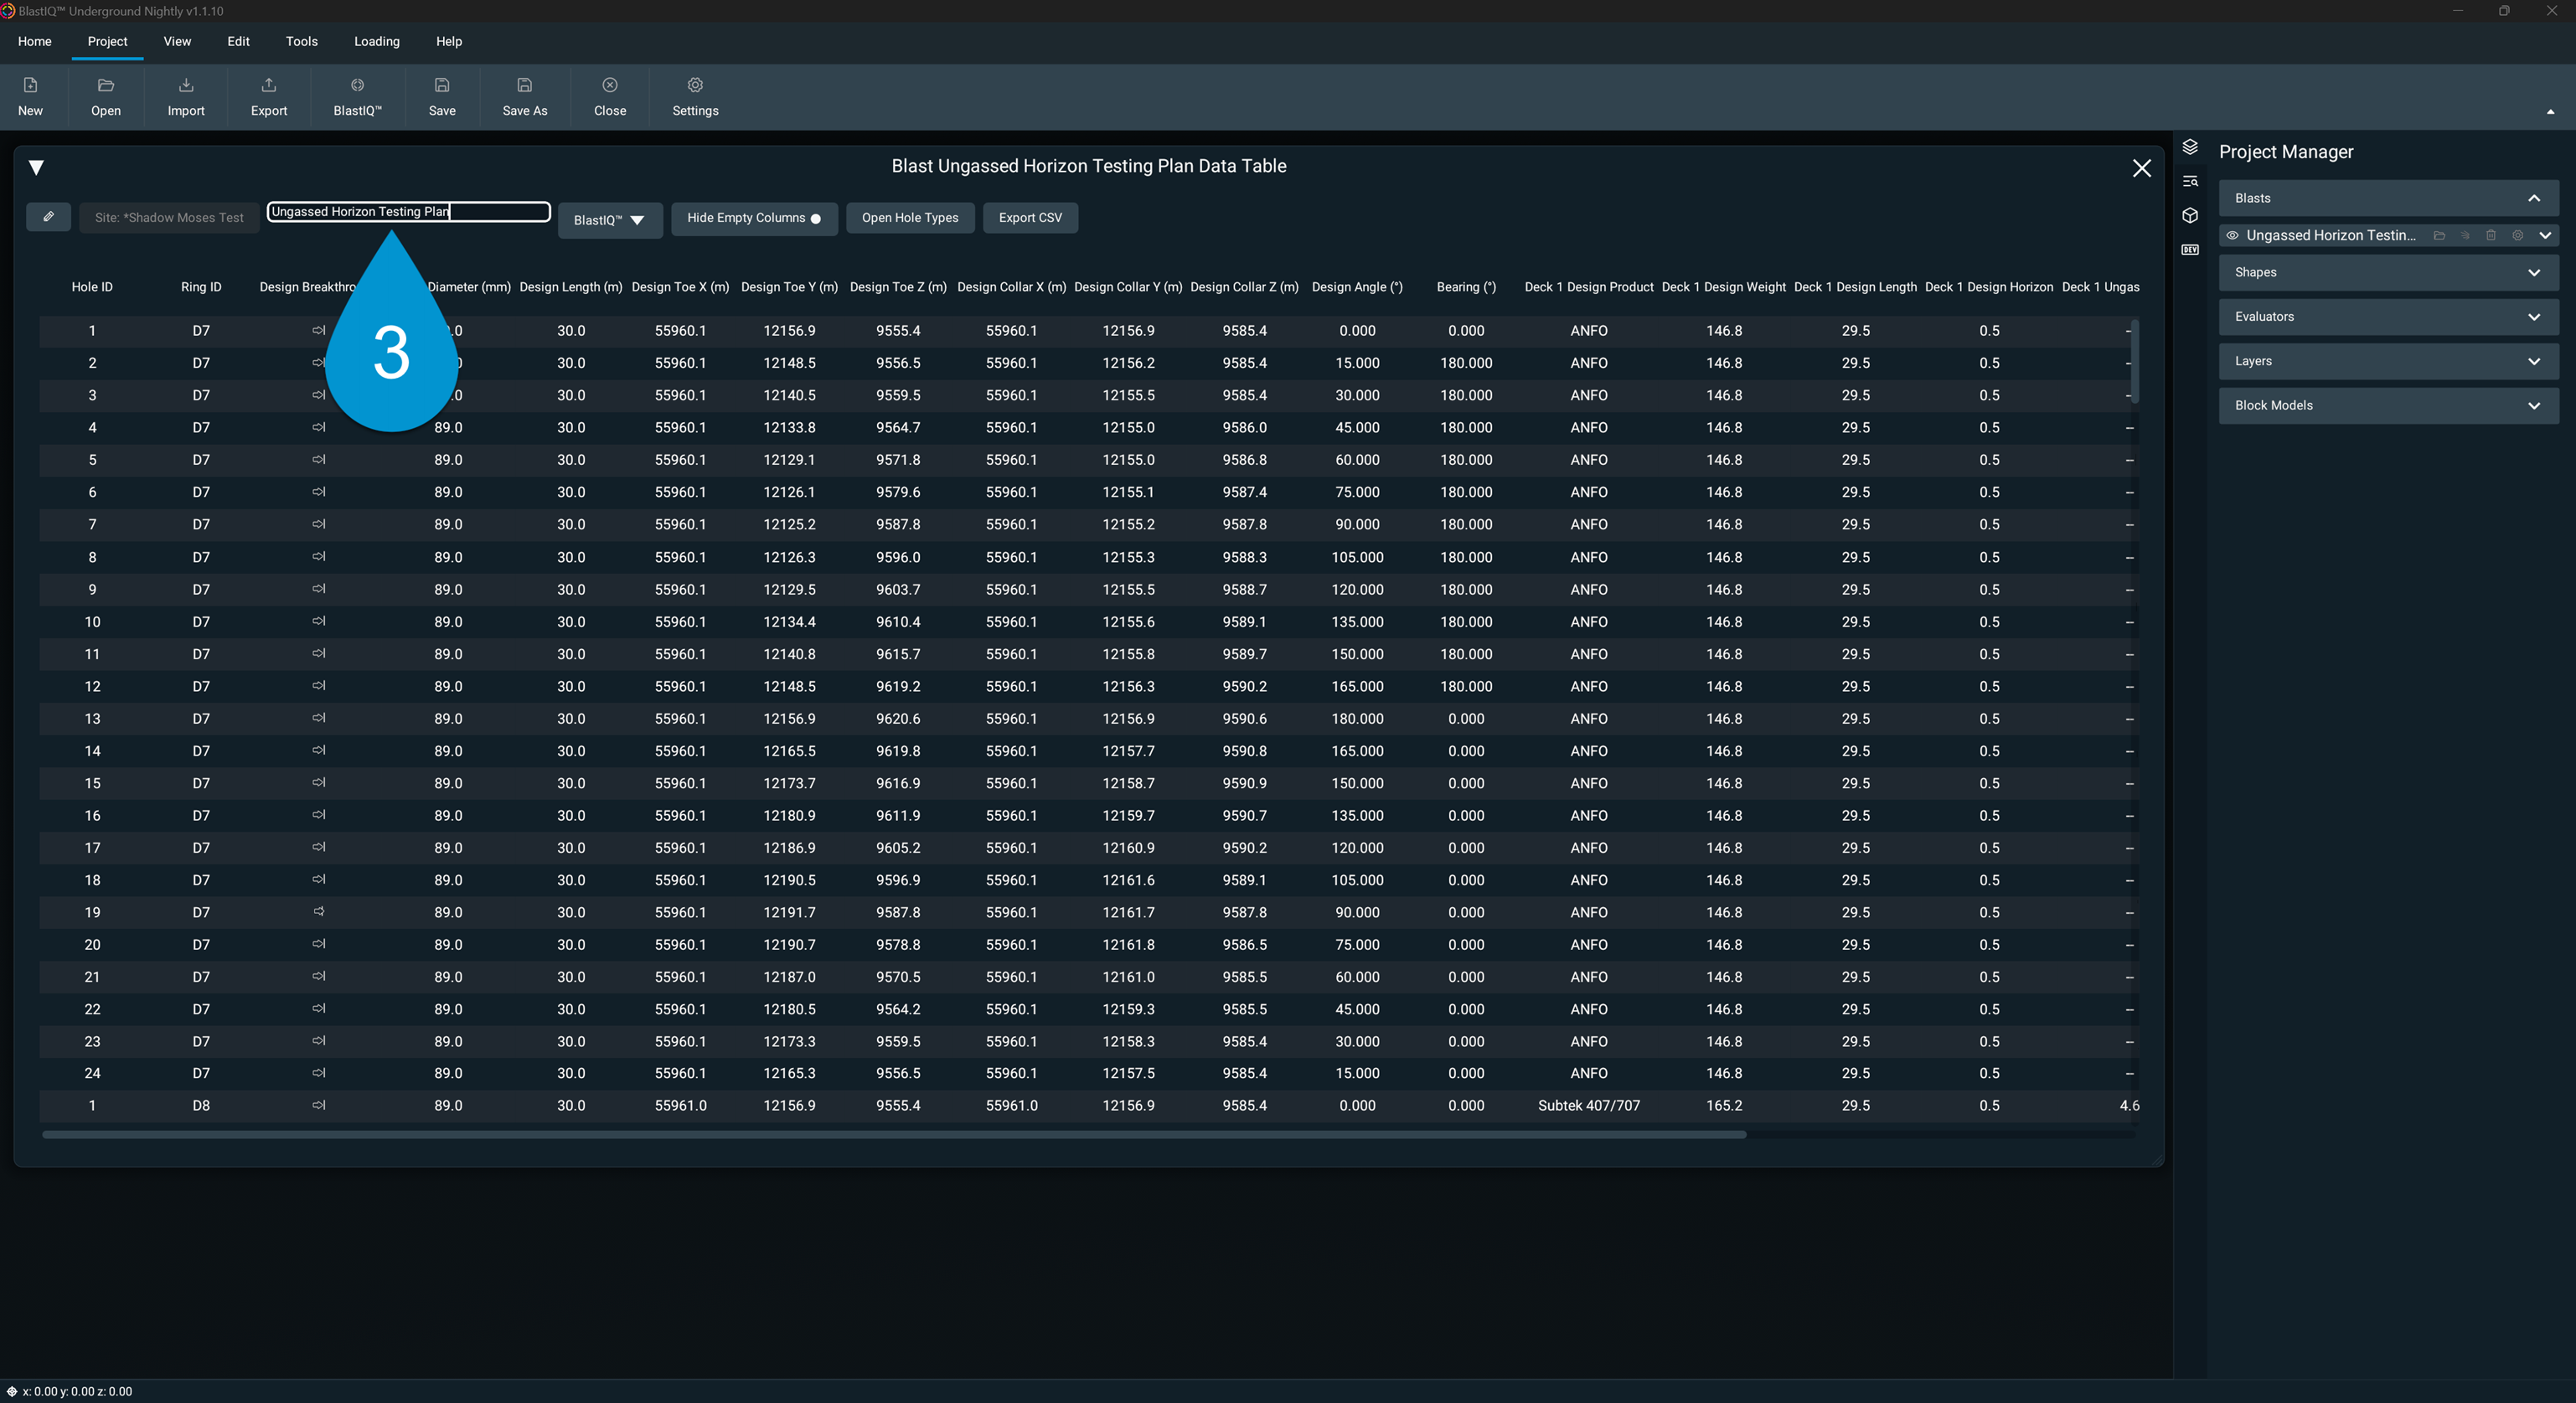Click the blast name input field
The height and width of the screenshot is (1403, 2576).
click(x=409, y=212)
